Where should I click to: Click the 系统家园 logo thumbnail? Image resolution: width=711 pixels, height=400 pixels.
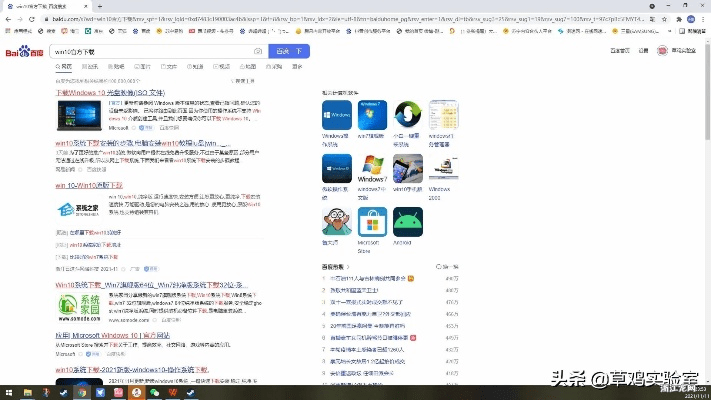(x=79, y=307)
